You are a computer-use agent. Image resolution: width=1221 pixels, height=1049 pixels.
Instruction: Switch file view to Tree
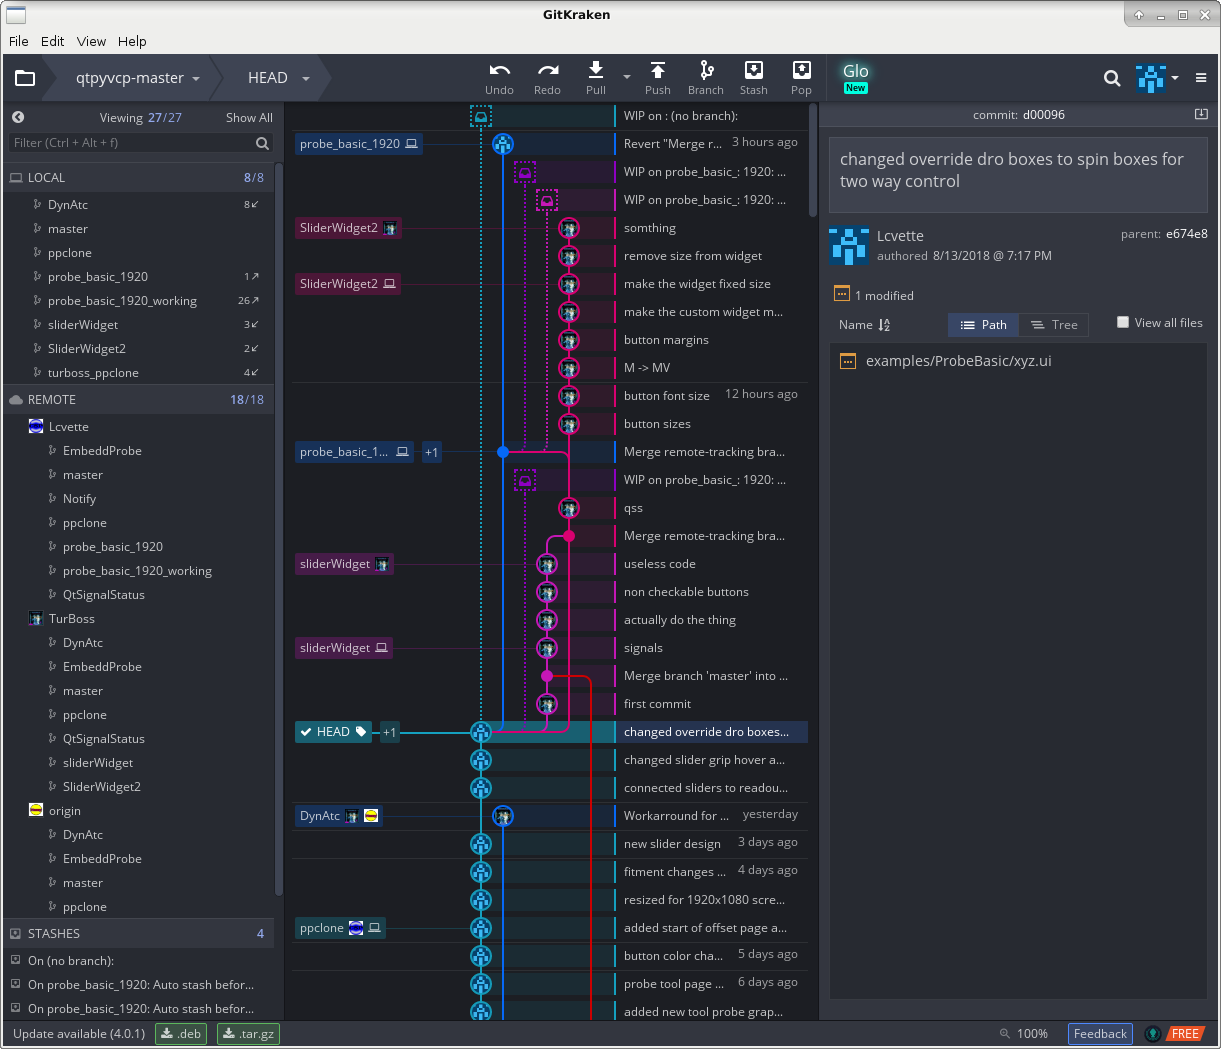[x=1054, y=325]
